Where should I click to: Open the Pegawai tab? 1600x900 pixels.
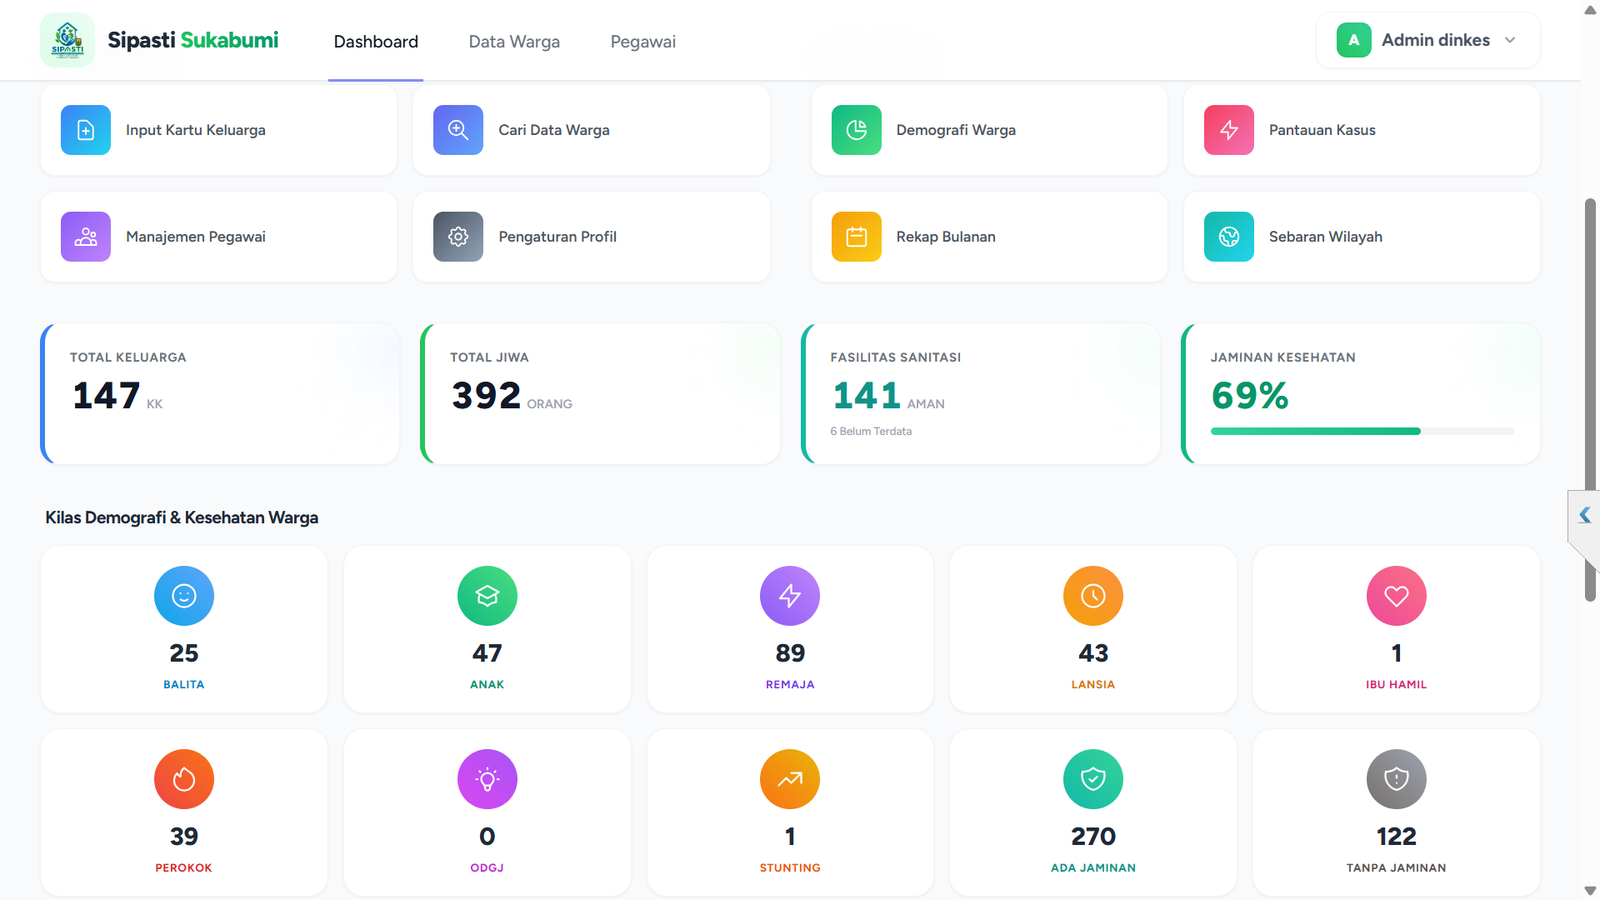[x=643, y=42]
